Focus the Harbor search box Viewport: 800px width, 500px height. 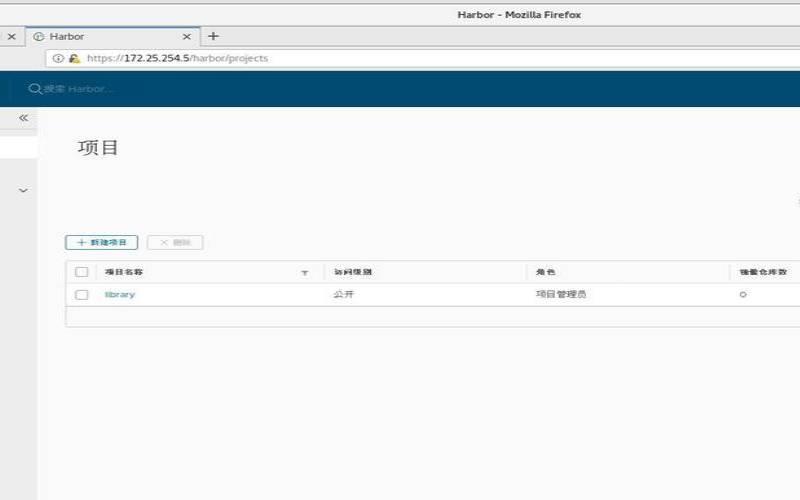pyautogui.click(x=77, y=89)
